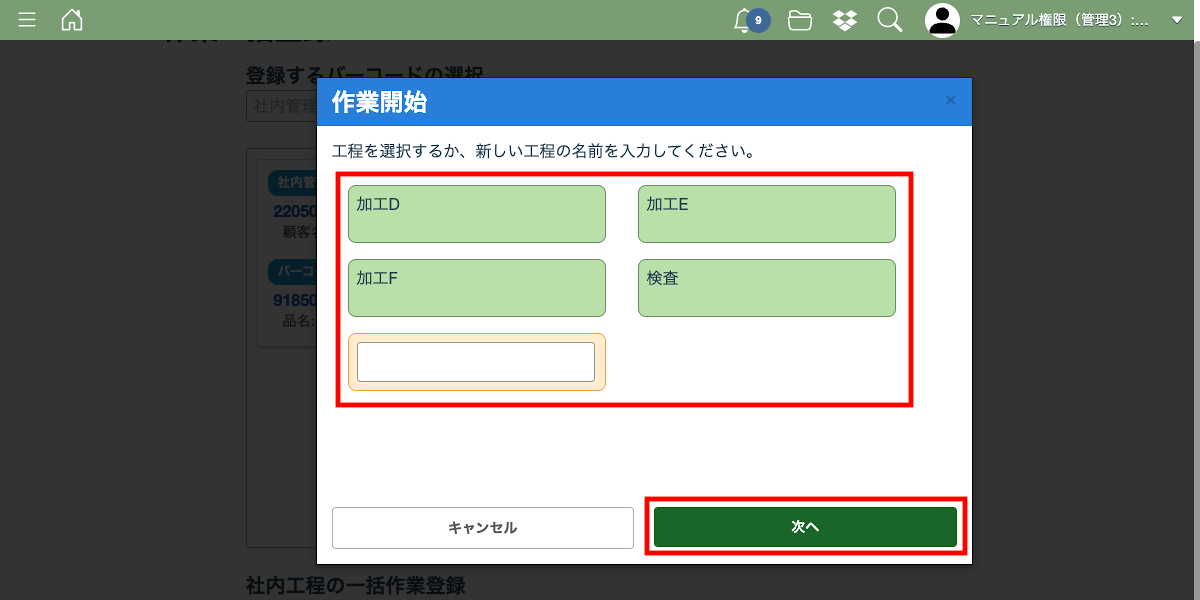Open the notifications bell
This screenshot has width=1200, height=600.
[743, 20]
